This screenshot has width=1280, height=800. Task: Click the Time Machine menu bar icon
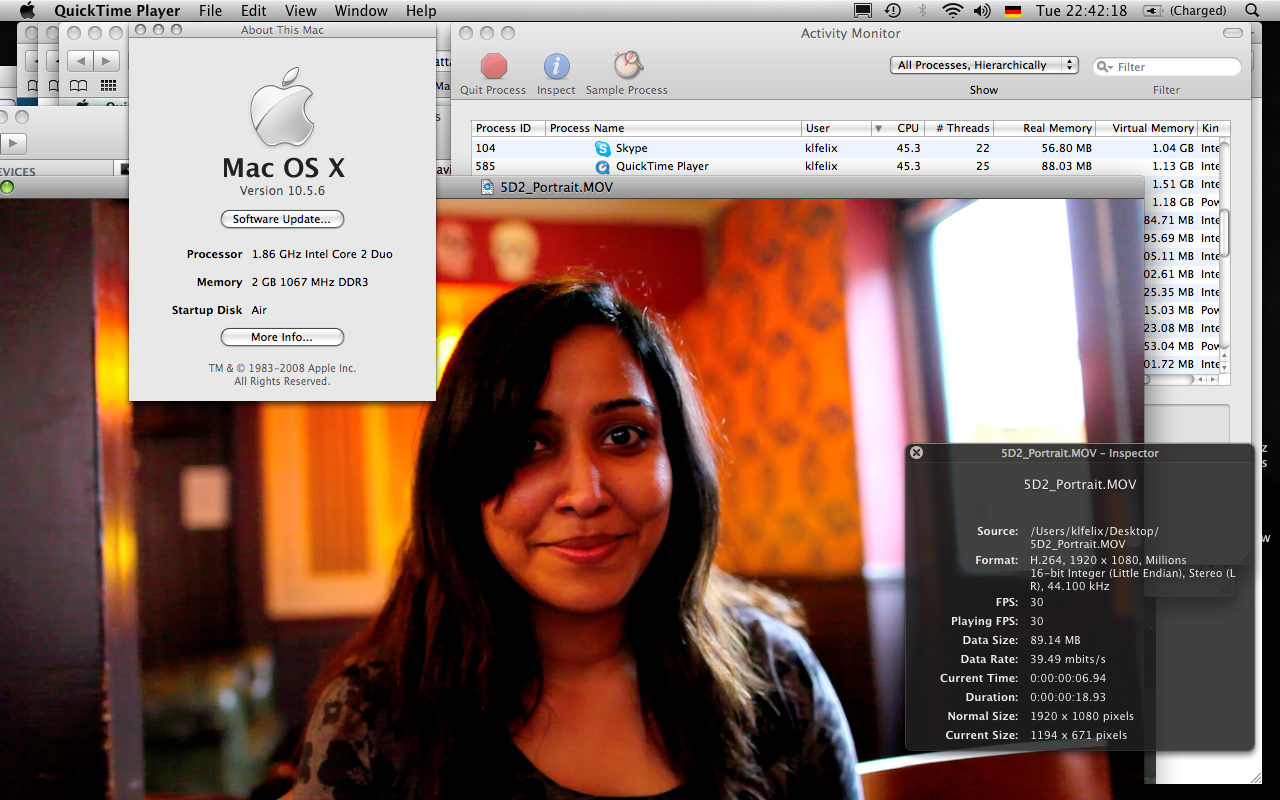coord(892,11)
